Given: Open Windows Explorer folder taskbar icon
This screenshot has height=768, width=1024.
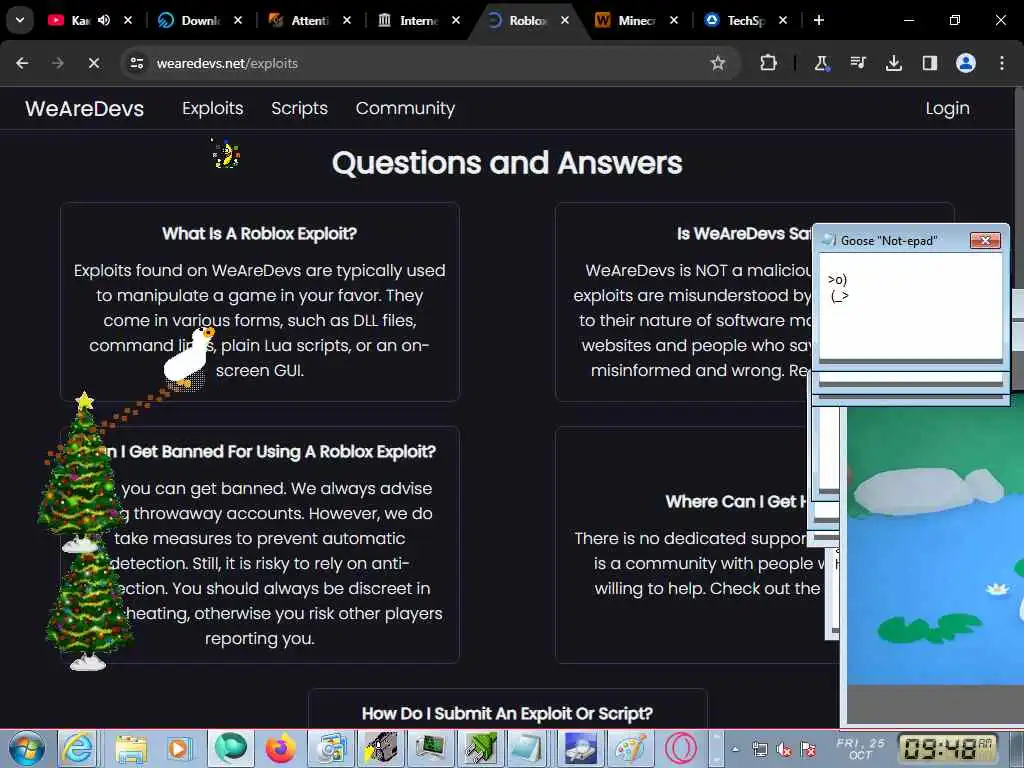Looking at the screenshot, I should click(x=131, y=748).
